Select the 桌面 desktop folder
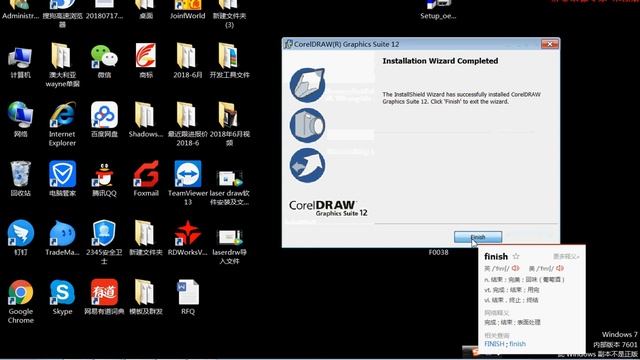The height and width of the screenshot is (360, 640). point(146,10)
